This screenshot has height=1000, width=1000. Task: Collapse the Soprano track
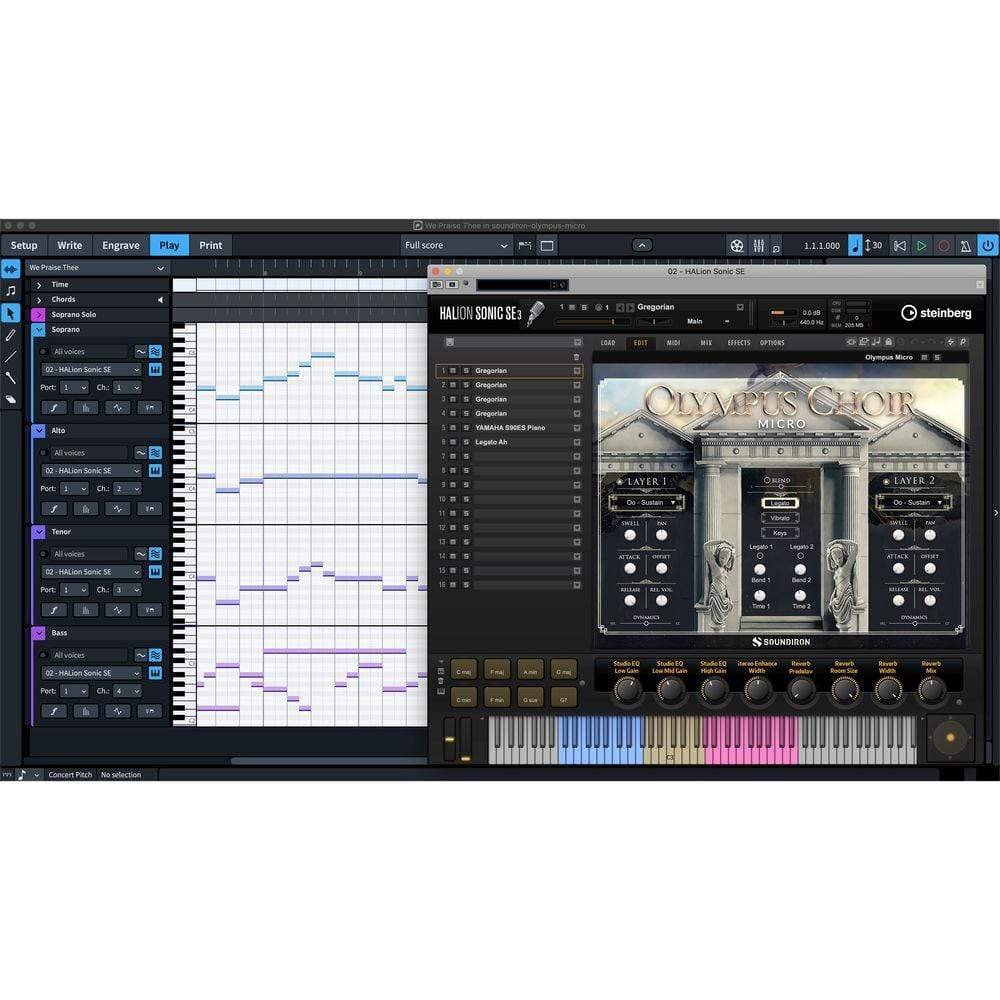(x=39, y=329)
